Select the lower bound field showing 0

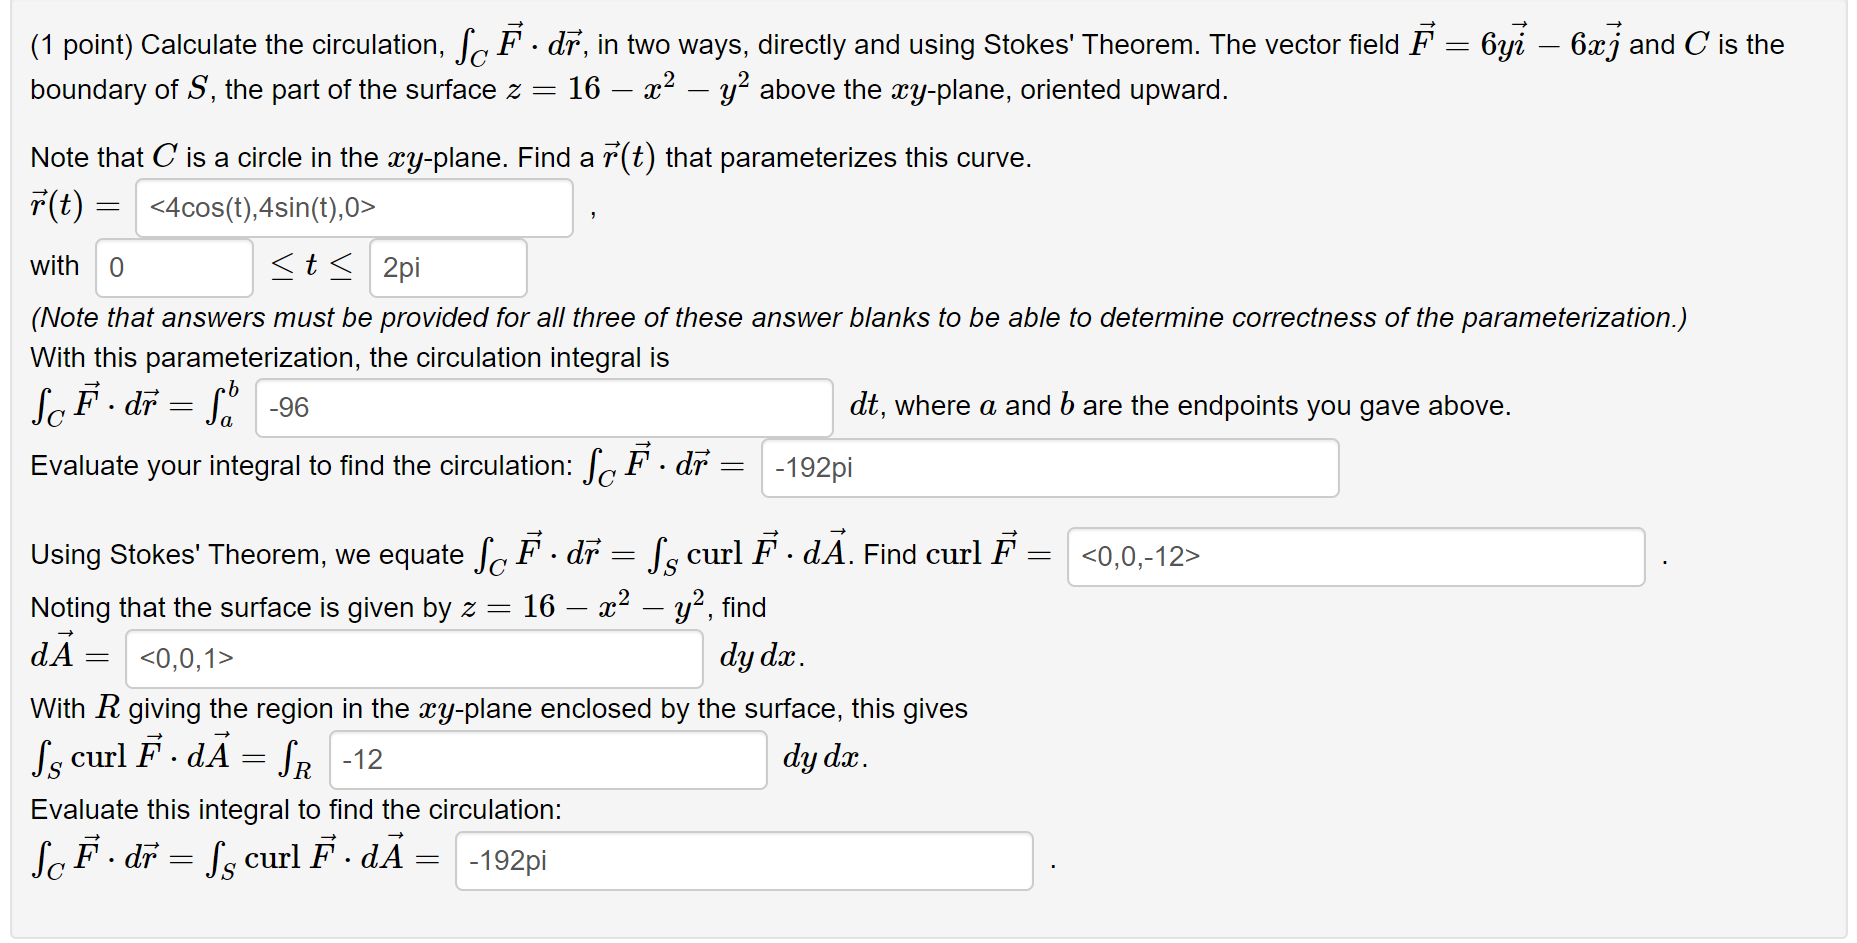[x=173, y=267]
